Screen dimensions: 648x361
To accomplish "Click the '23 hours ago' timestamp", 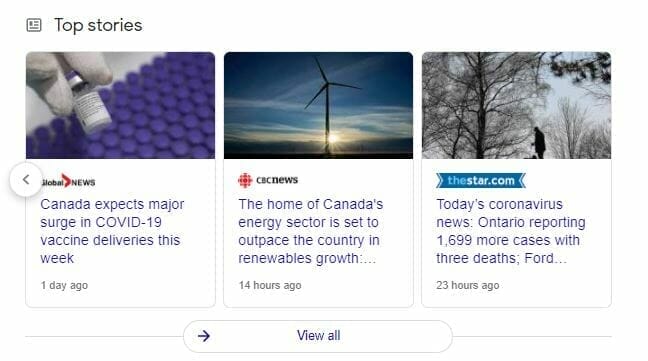I will point(467,285).
